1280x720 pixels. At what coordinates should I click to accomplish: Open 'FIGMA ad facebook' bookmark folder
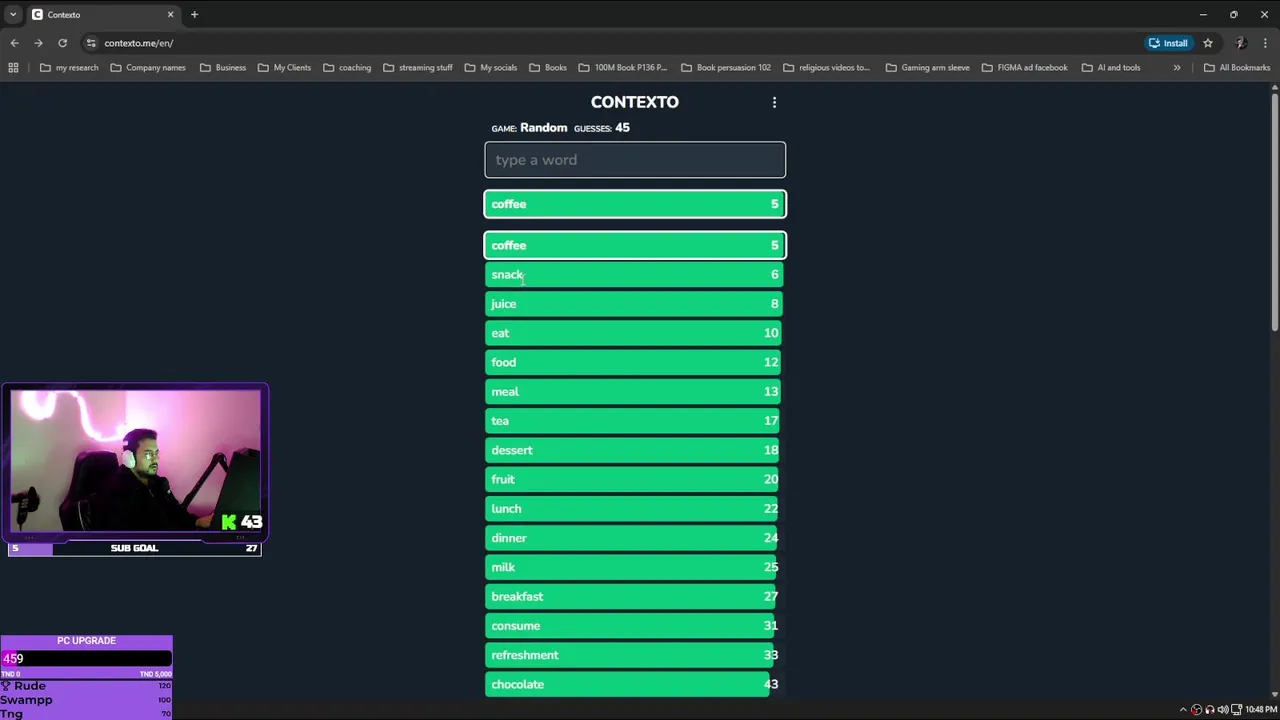1024,67
